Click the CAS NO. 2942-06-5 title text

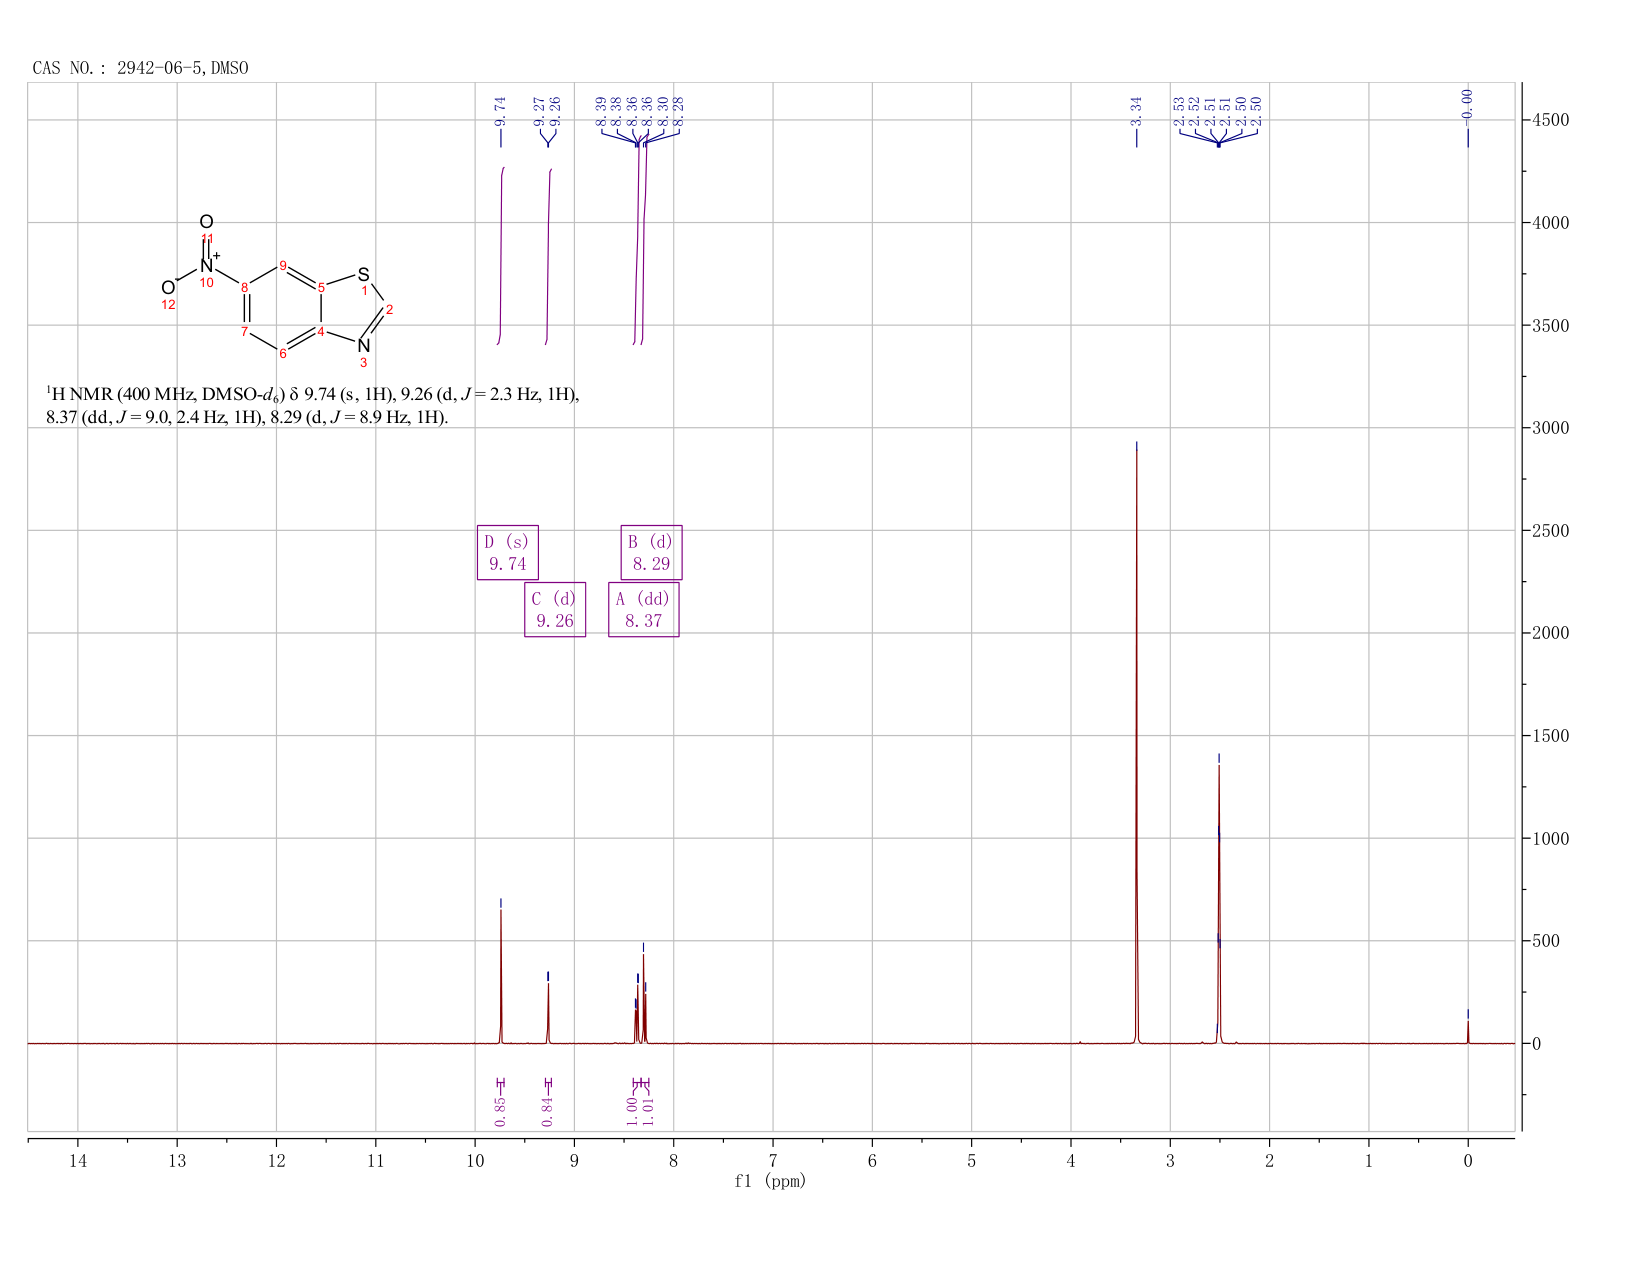coord(140,68)
